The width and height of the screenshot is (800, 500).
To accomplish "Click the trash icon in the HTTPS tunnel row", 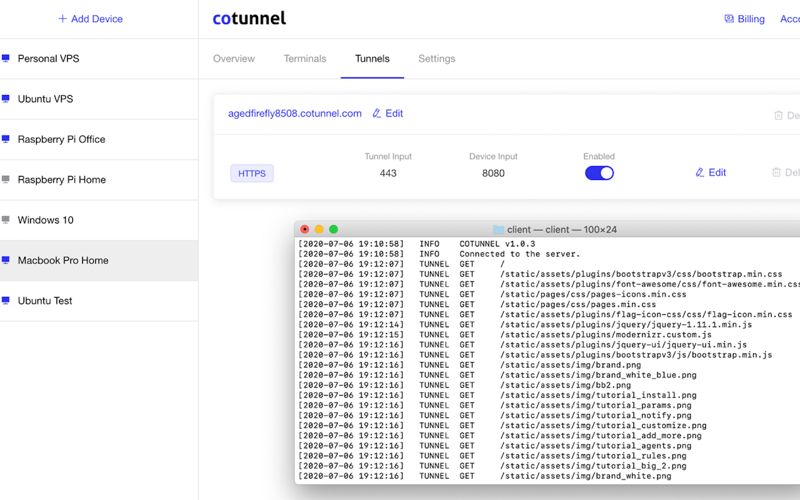I will point(777,172).
